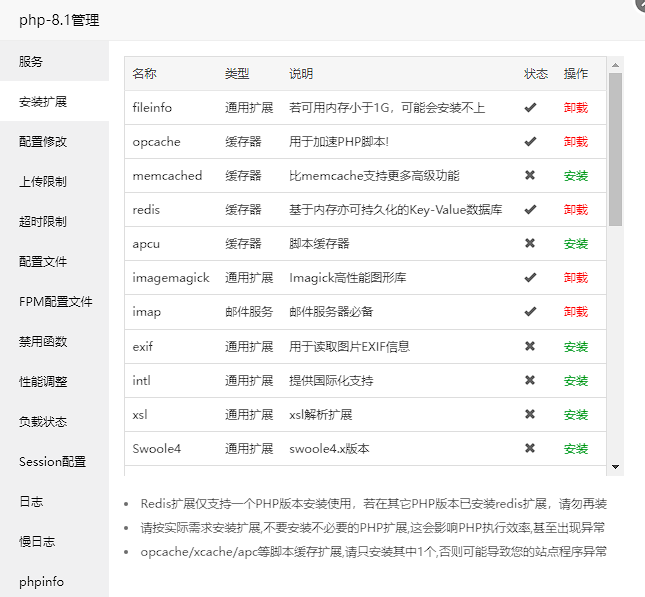Install the xsl extension
Viewport: 645px width, 597px height.
[x=575, y=415]
